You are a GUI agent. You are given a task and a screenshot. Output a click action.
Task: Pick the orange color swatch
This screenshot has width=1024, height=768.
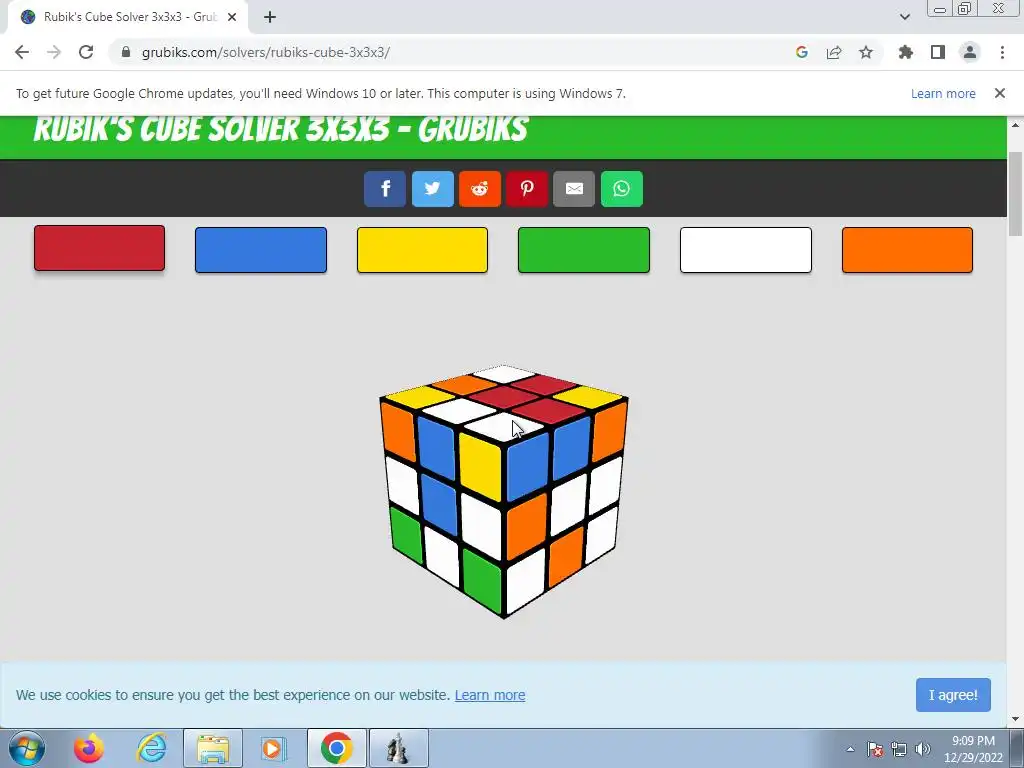tap(907, 250)
